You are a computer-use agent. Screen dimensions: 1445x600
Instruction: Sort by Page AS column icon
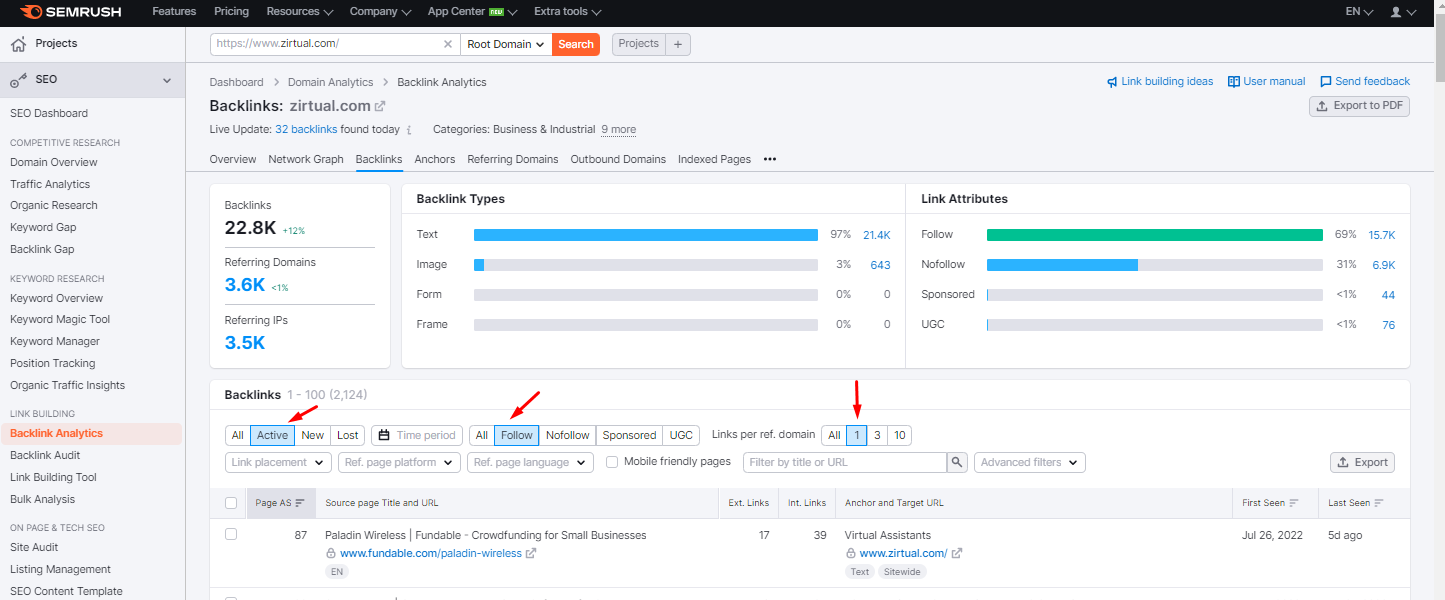coord(300,503)
